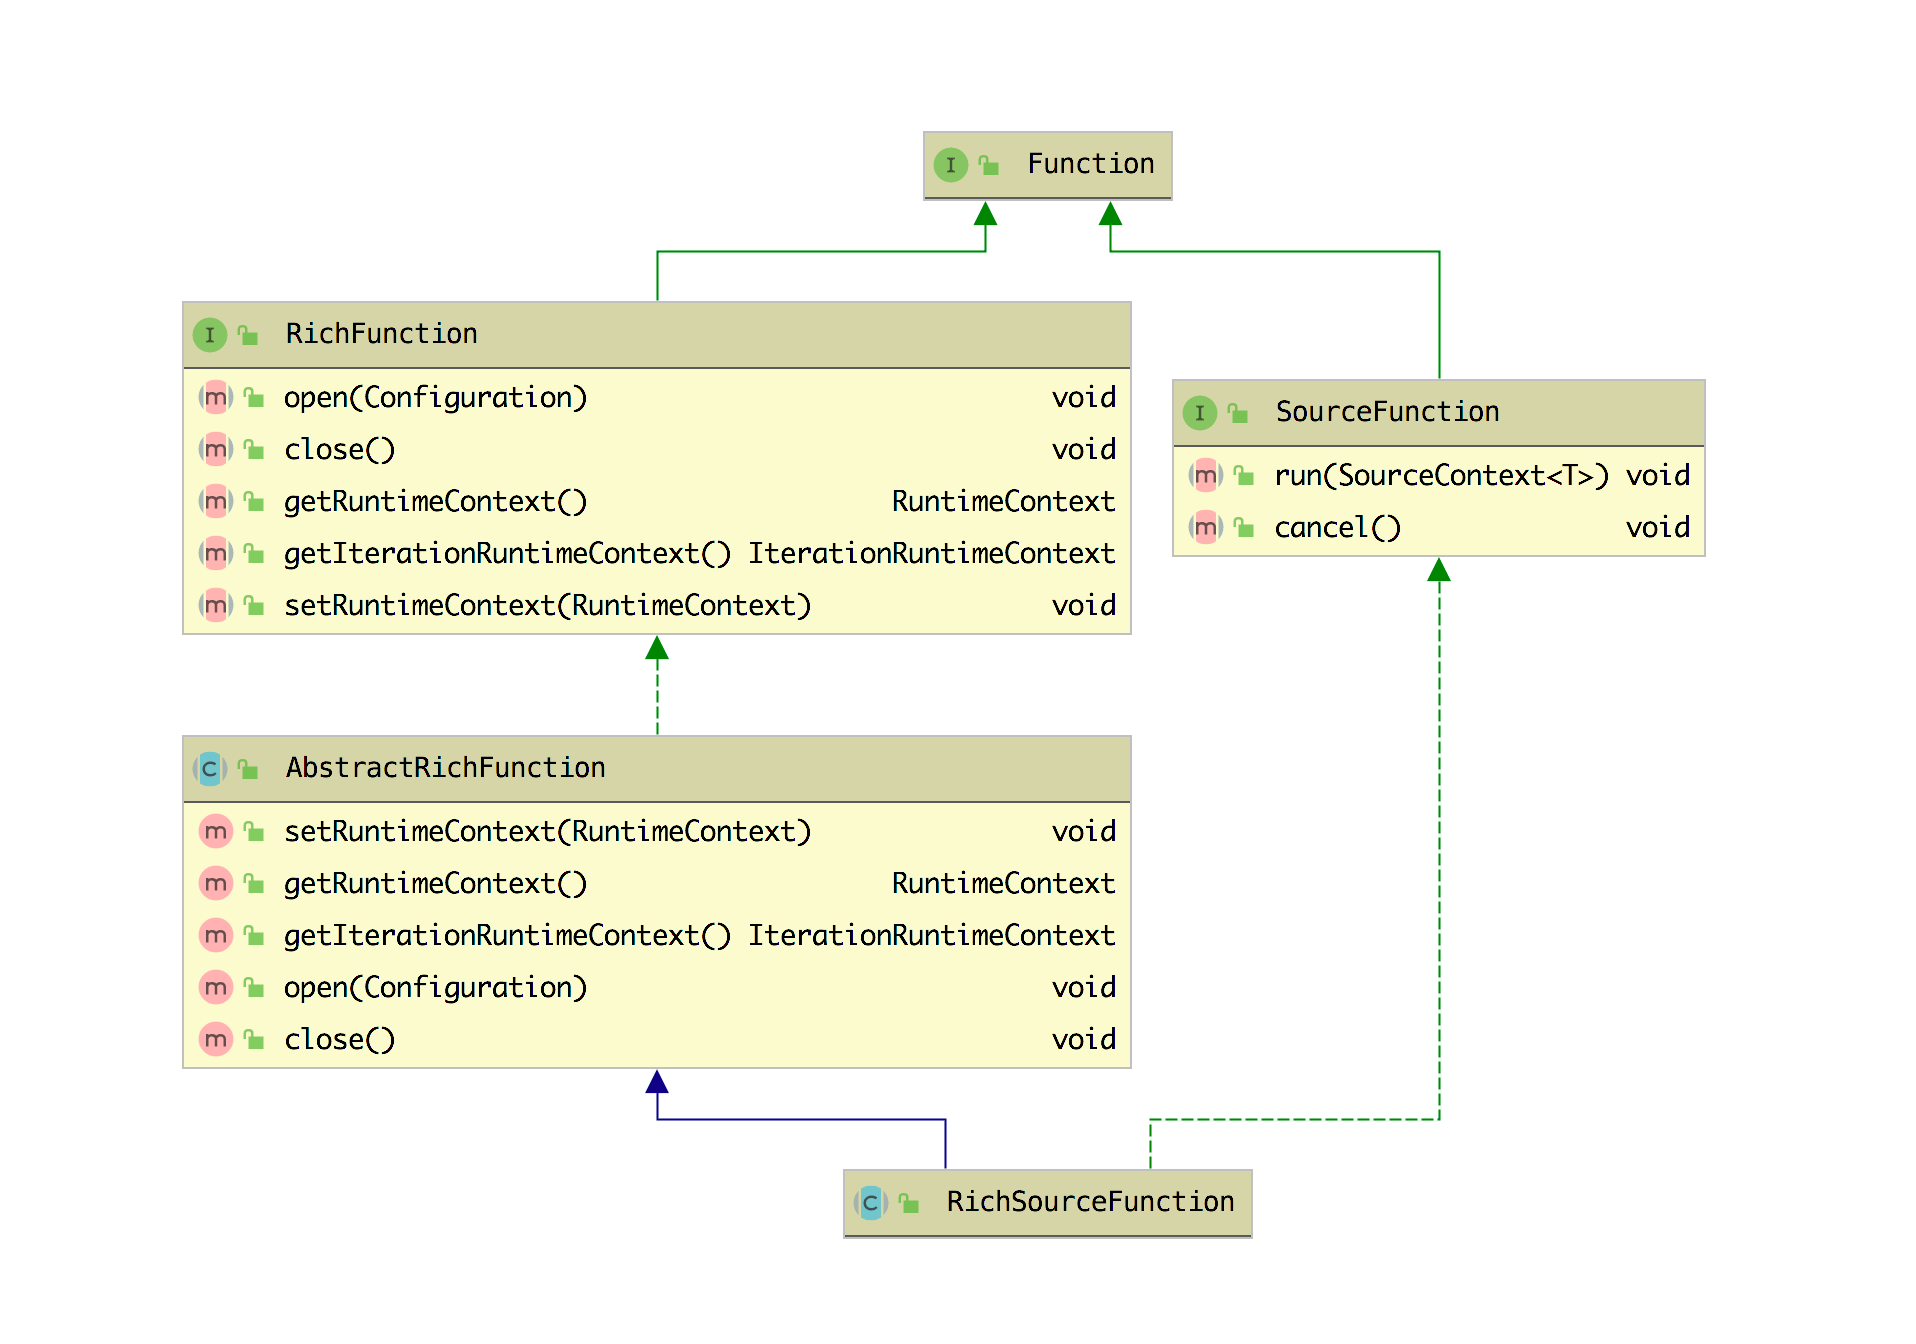Click the interface icon beside SourceFunction
Screen dimensions: 1916x1344
point(1199,413)
